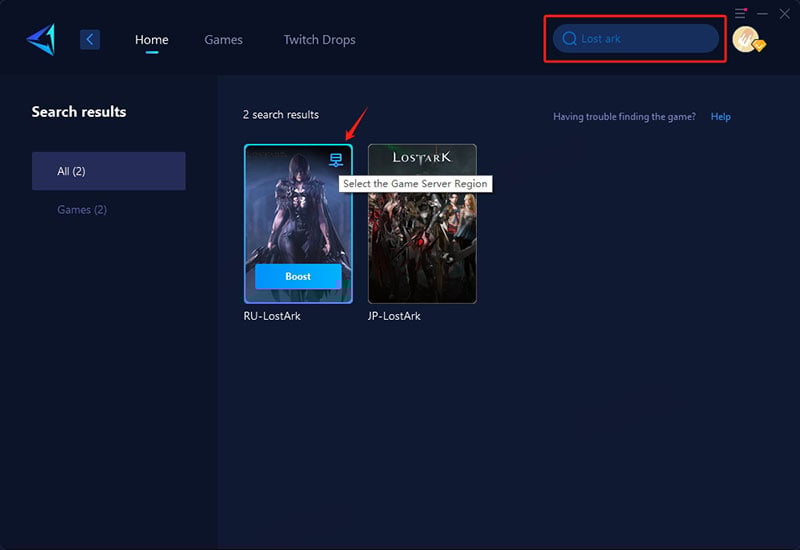Select the All (2) filter

[109, 171]
